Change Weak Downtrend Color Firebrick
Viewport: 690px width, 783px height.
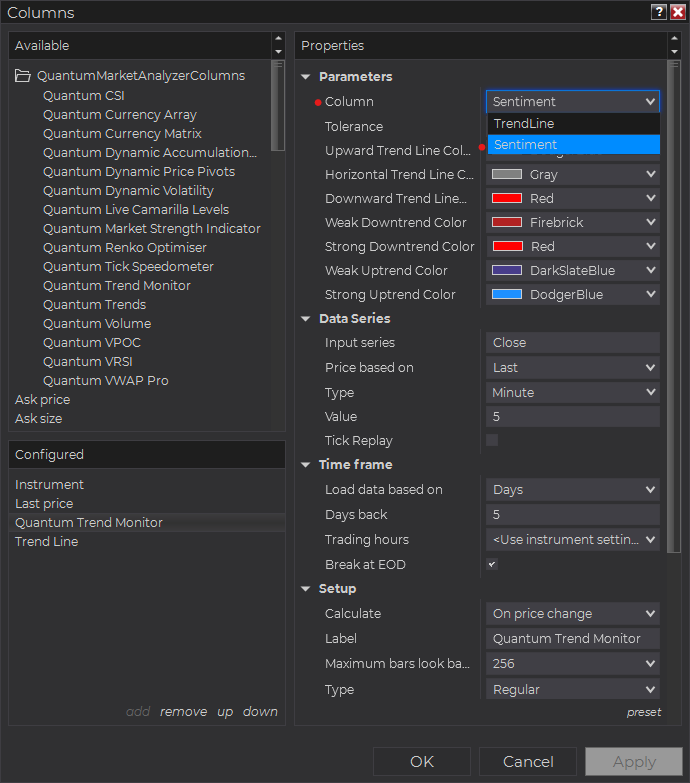coord(573,222)
